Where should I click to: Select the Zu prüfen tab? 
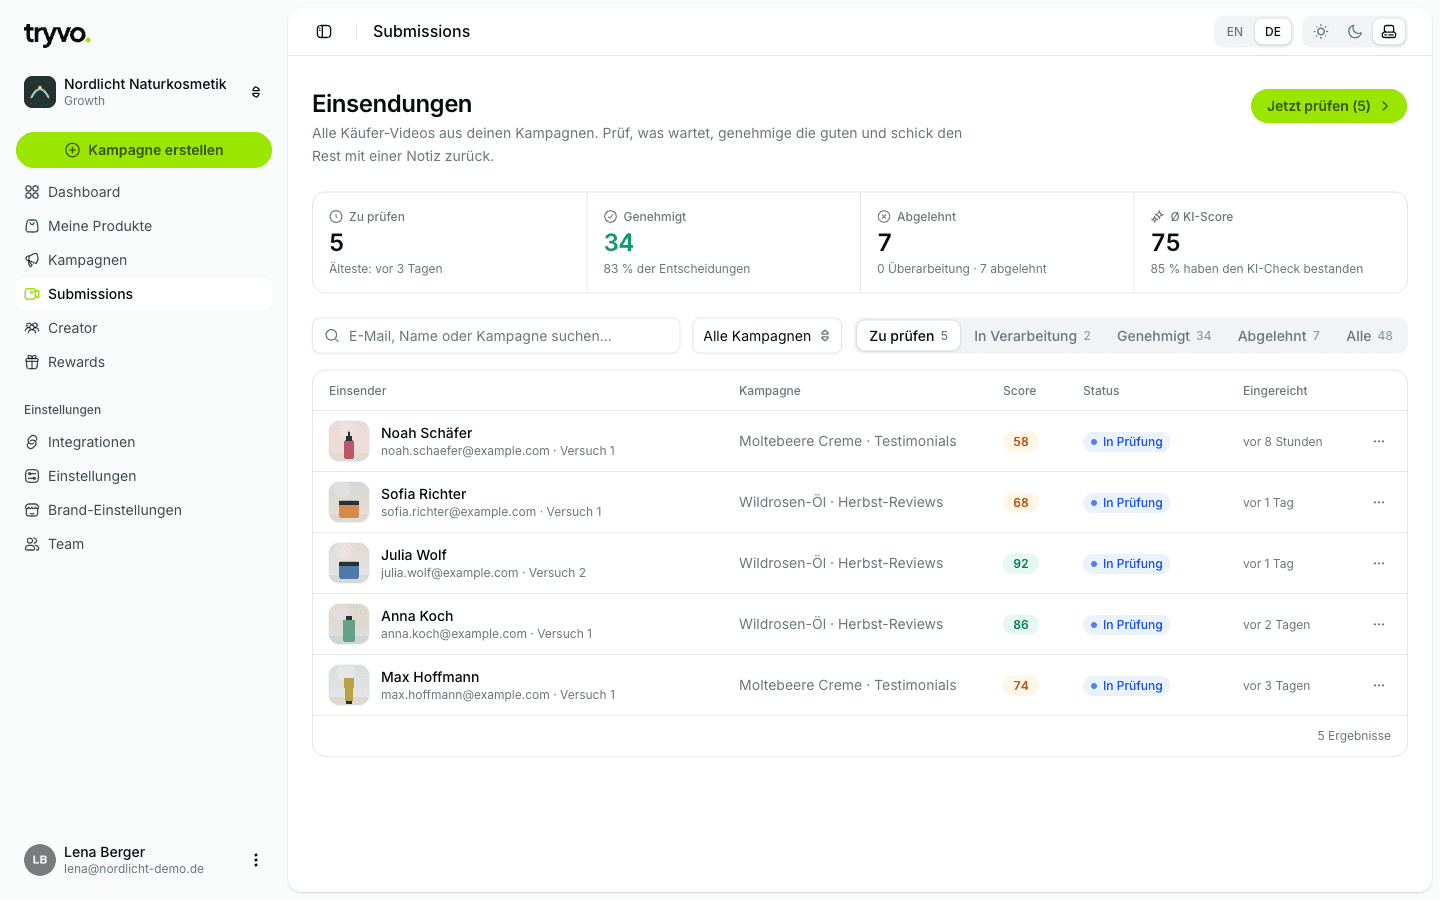908,336
